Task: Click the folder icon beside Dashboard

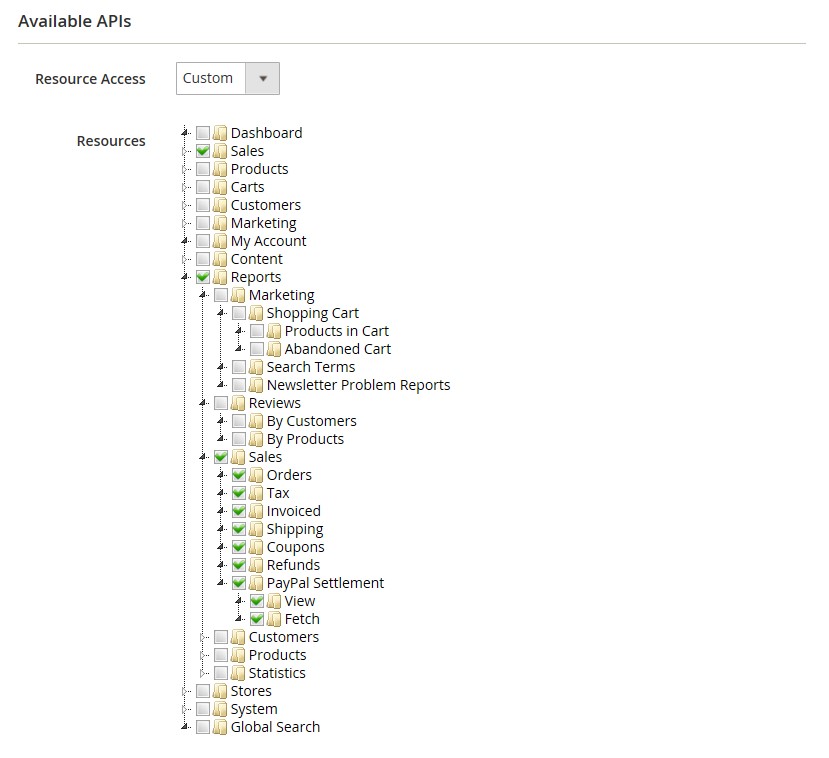Action: [x=220, y=133]
